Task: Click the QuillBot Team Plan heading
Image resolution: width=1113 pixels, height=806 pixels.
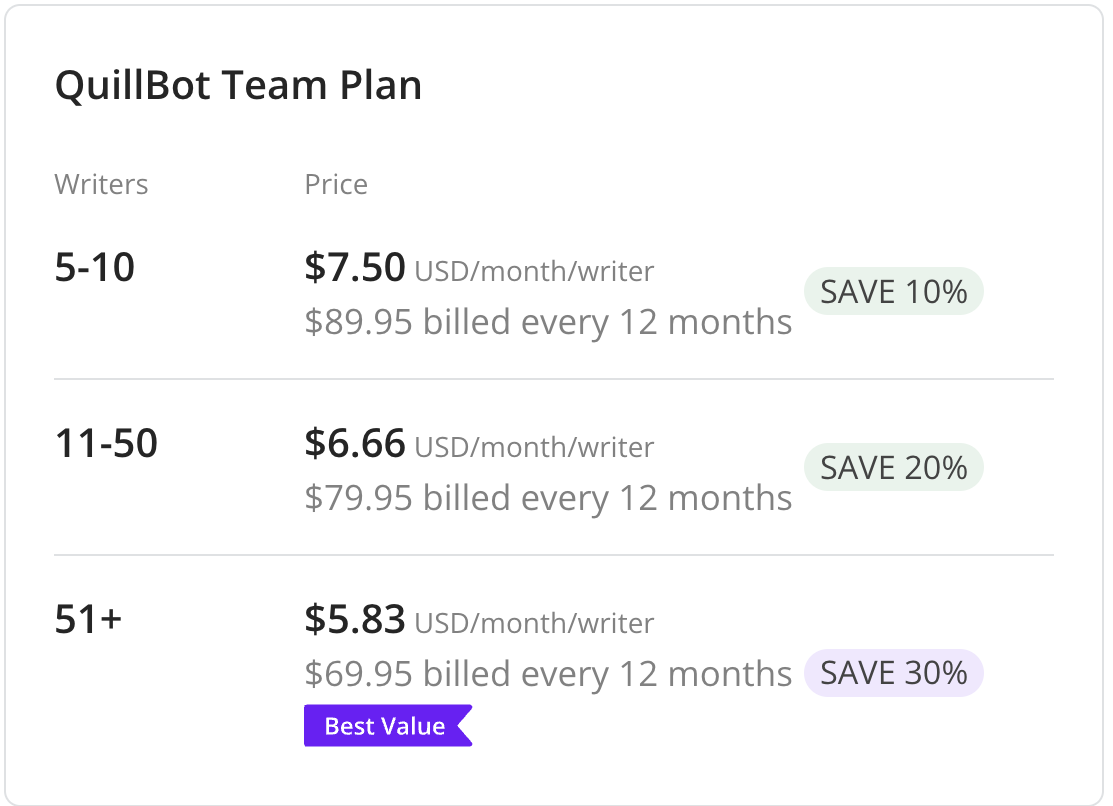Action: coord(238,85)
